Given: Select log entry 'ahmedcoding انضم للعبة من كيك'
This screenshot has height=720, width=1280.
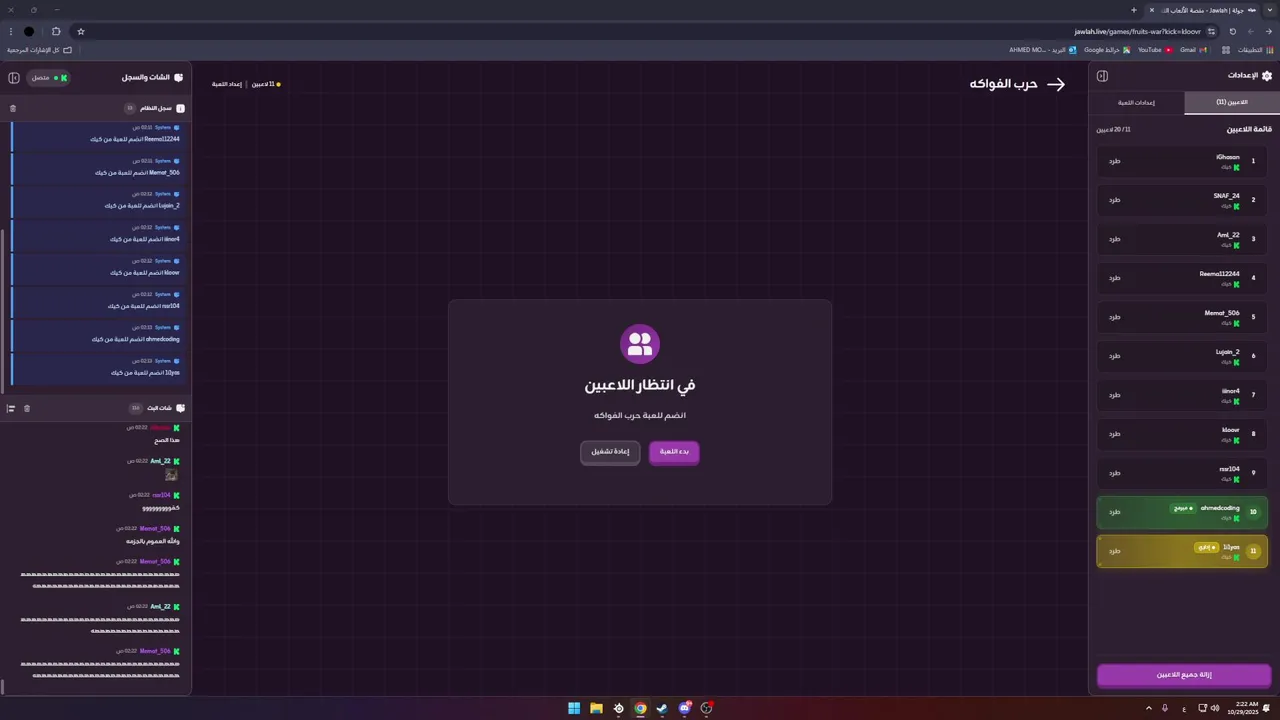Looking at the screenshot, I should (x=97, y=334).
